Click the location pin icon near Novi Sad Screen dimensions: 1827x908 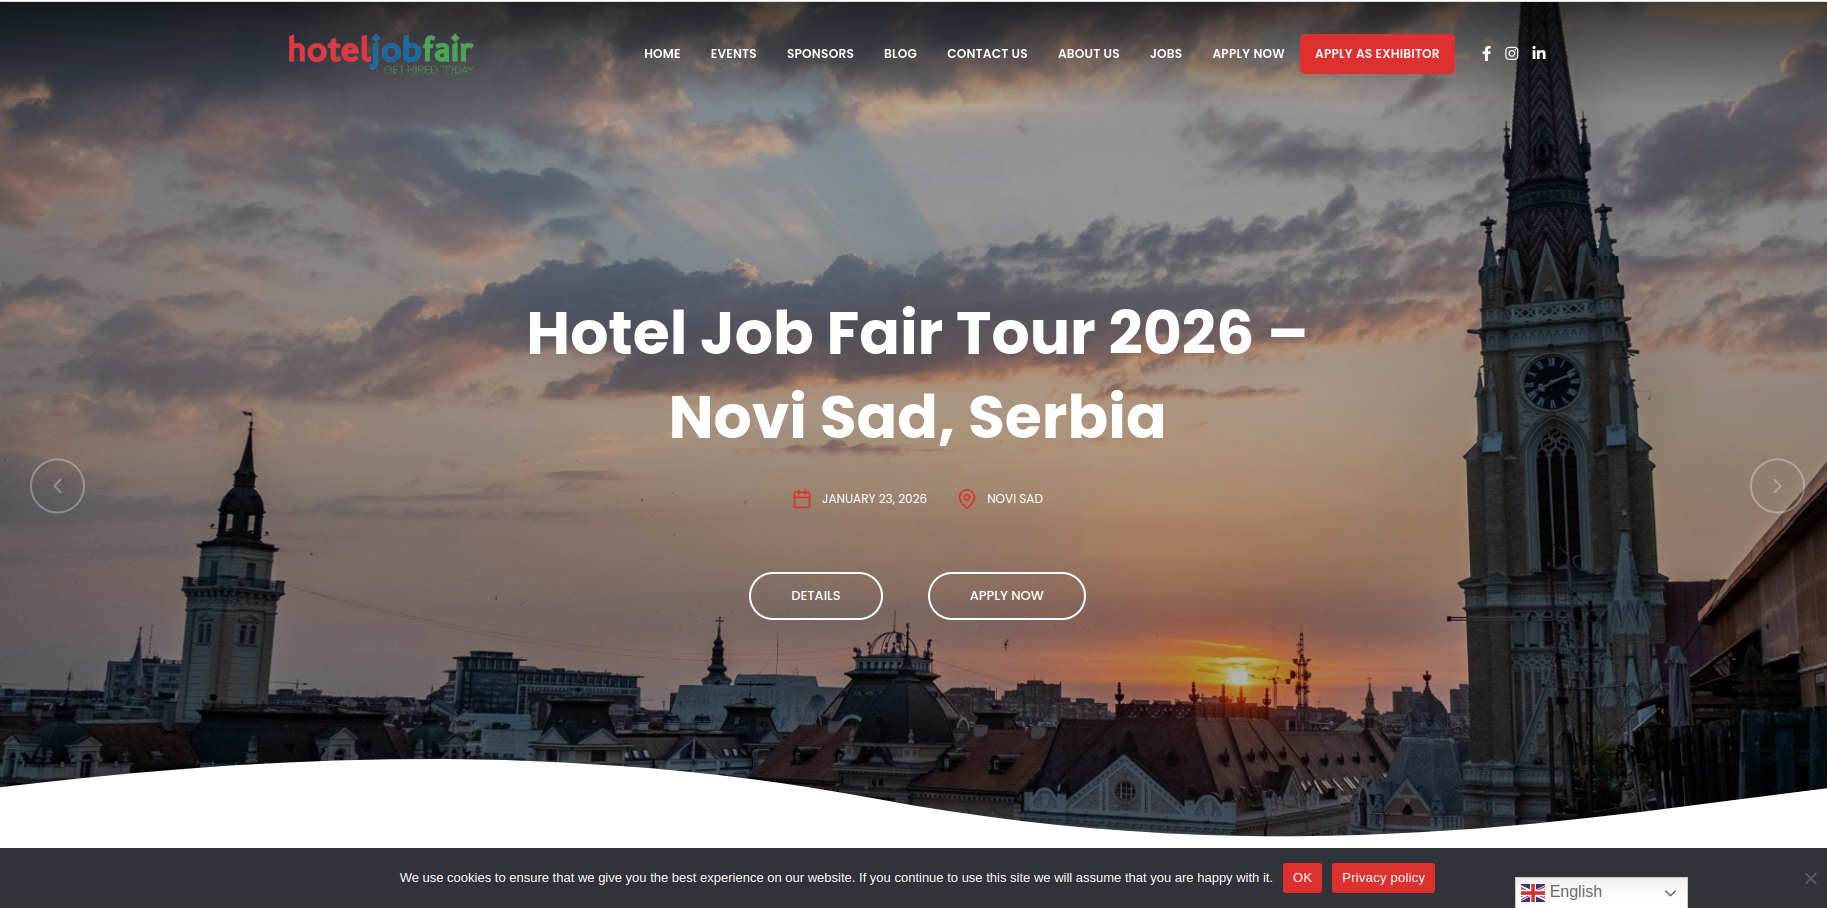[967, 499]
